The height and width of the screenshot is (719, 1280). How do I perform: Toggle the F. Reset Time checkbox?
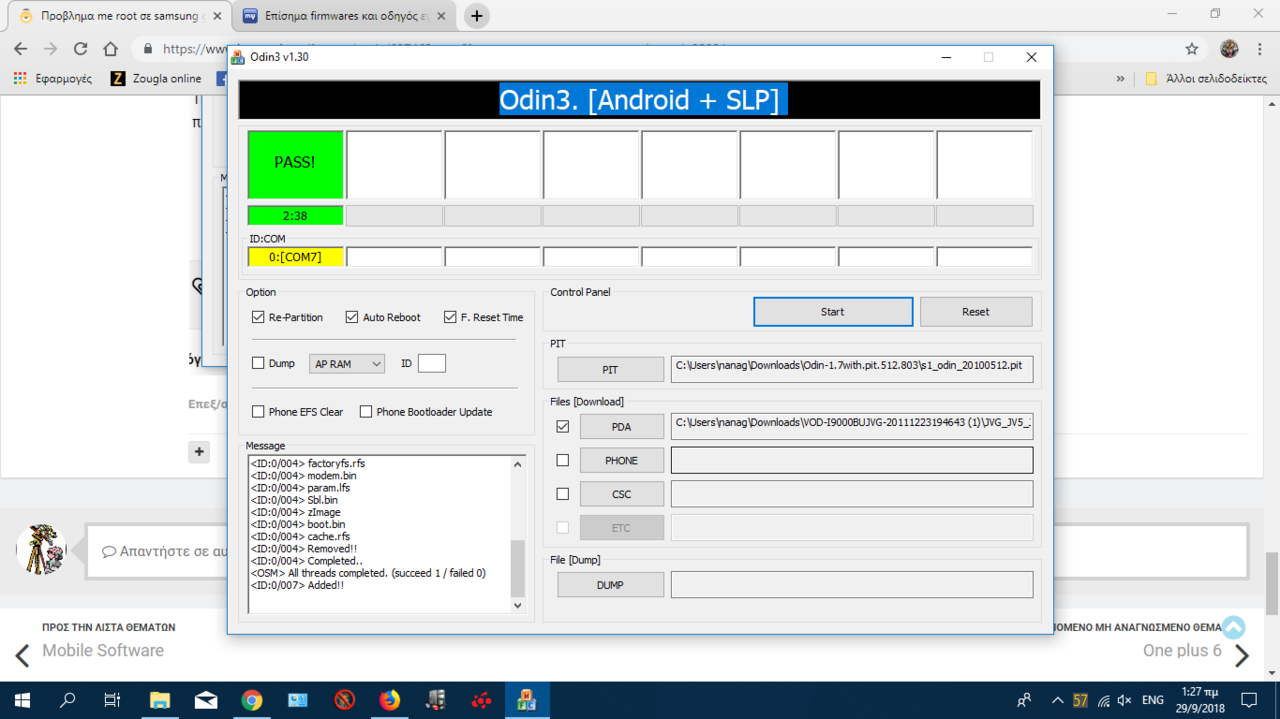tap(450, 317)
